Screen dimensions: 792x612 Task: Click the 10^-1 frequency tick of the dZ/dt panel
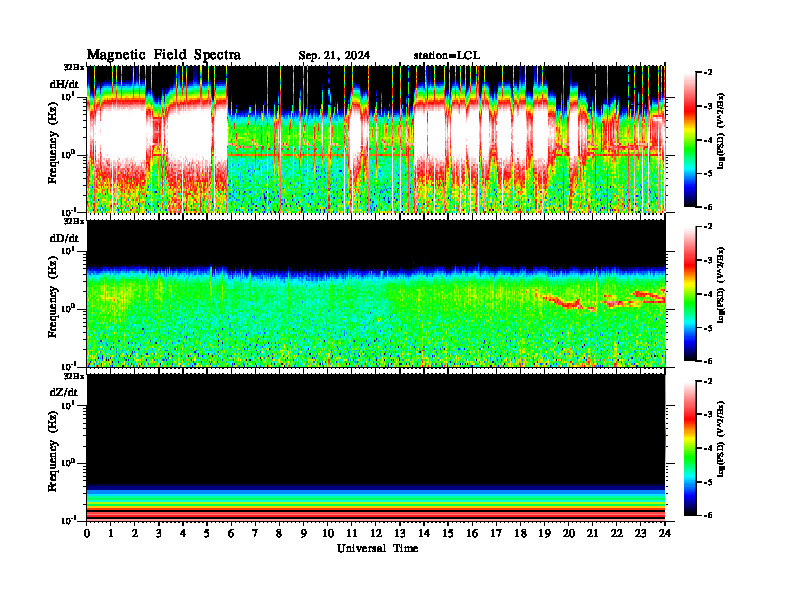click(68, 520)
